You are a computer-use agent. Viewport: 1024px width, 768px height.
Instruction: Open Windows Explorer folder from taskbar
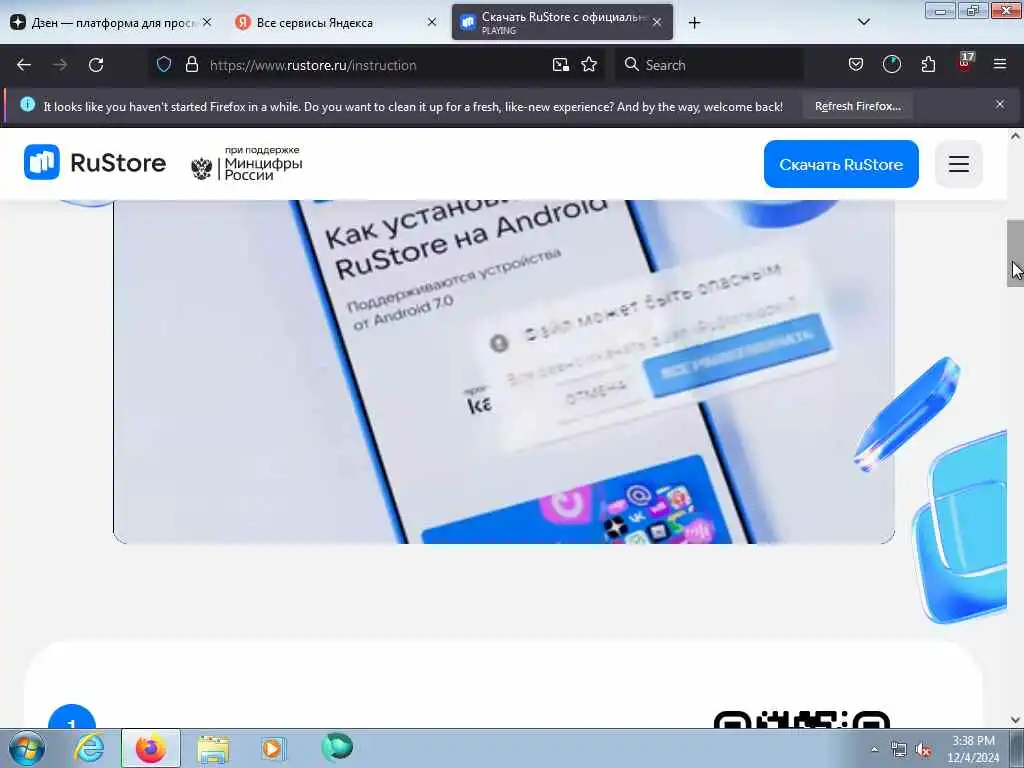point(213,748)
